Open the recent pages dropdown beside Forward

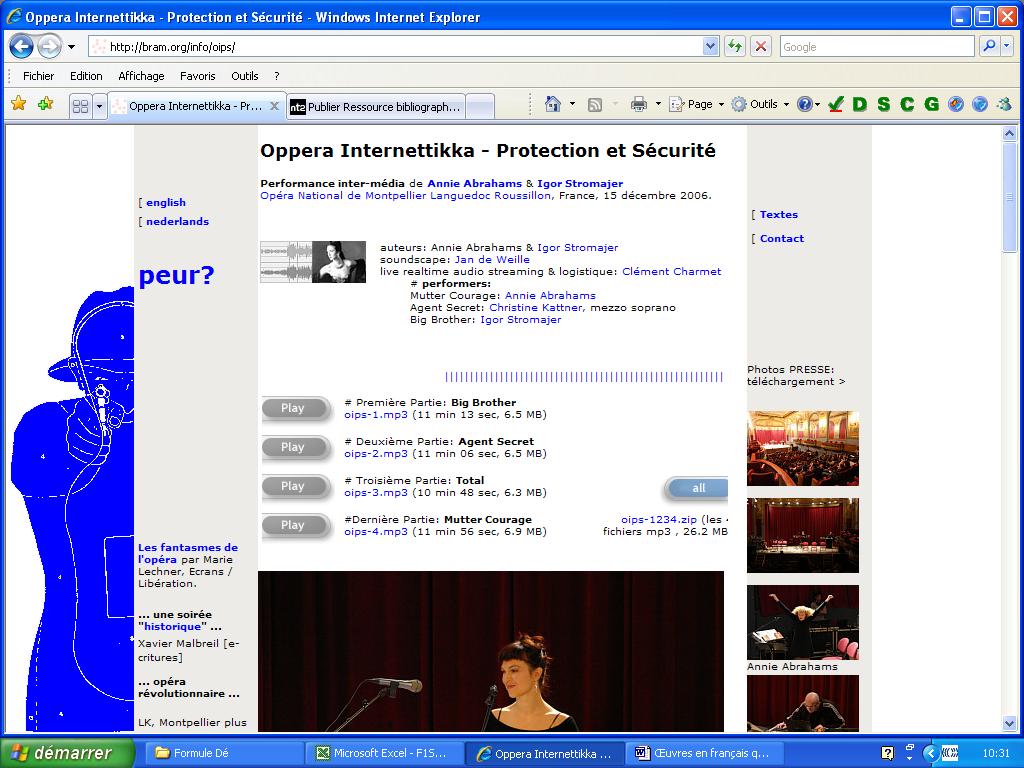71,47
